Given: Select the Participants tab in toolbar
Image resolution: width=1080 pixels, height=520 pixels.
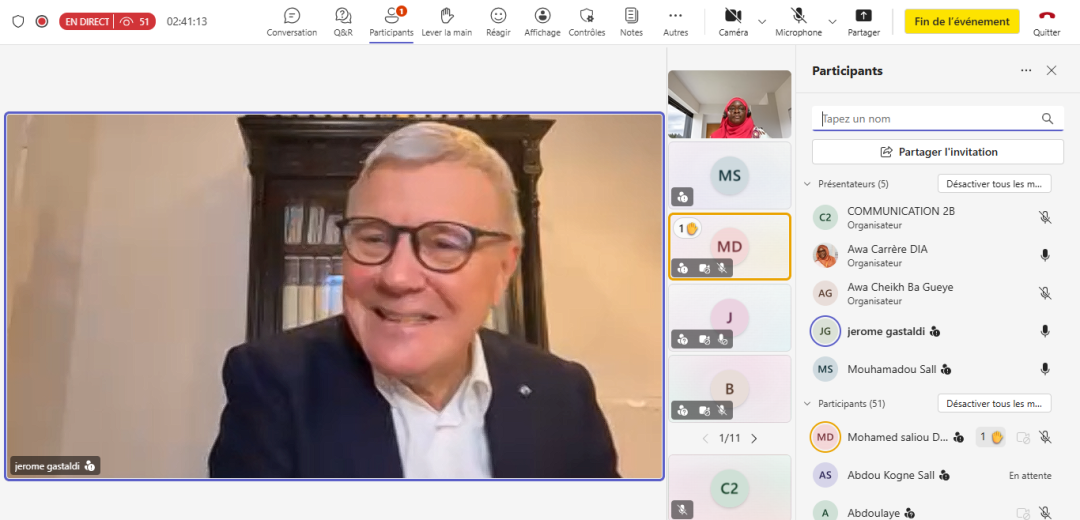Looking at the screenshot, I should [391, 21].
